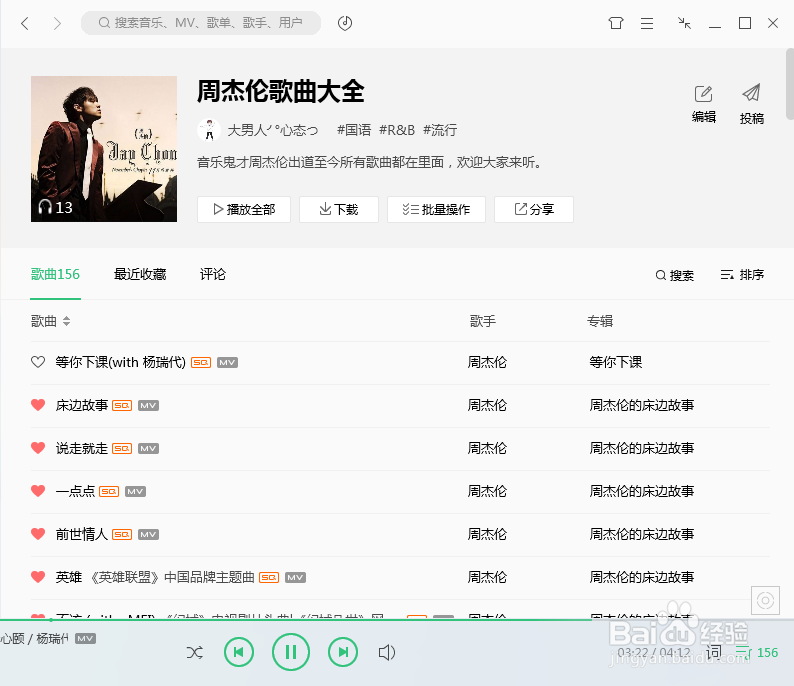This screenshot has height=686, width=794.
Task: Click the 专辑 column header
Action: 600,321
